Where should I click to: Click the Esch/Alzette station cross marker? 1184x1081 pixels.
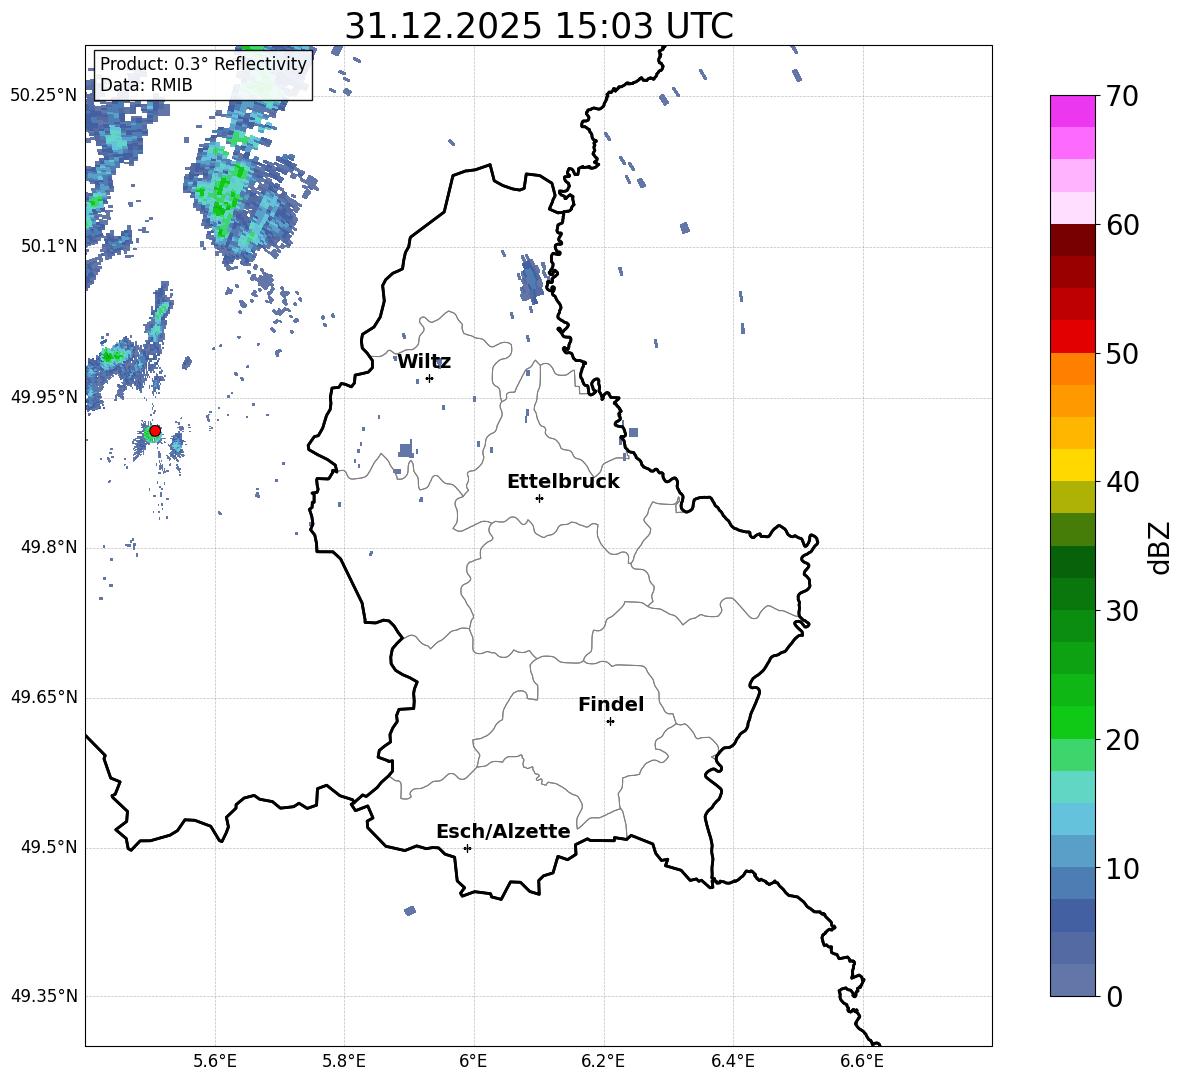tap(467, 848)
